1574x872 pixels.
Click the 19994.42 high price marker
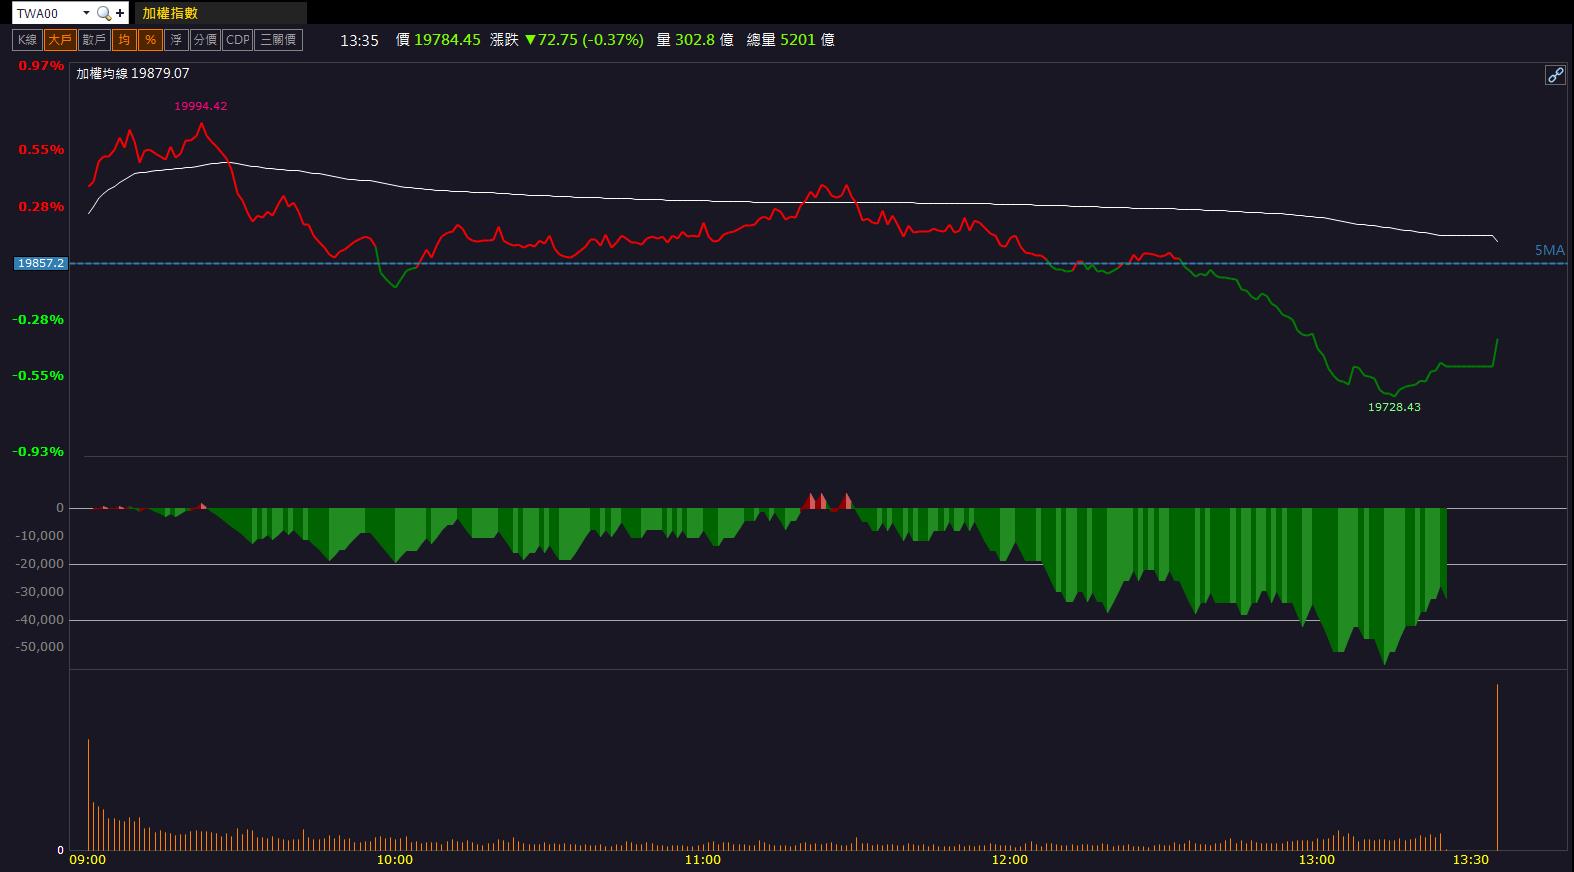(200, 106)
